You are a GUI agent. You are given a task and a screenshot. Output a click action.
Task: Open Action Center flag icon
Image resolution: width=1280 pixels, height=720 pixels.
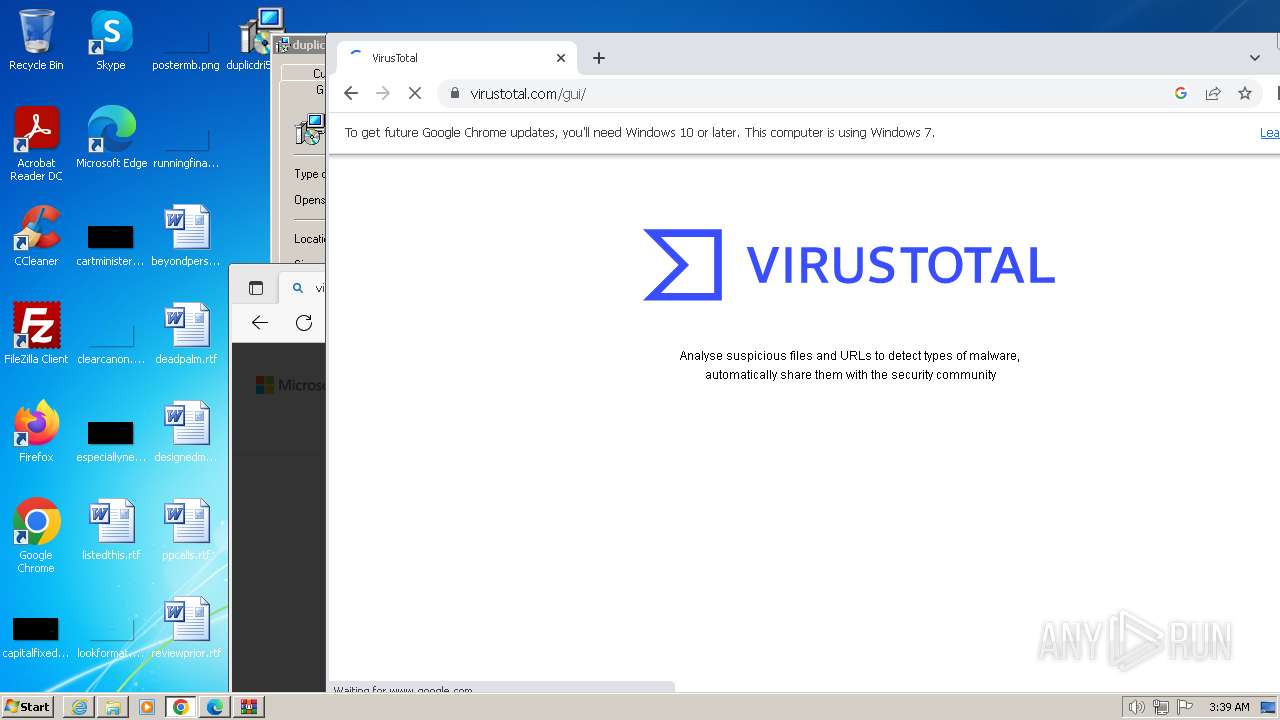1185,707
